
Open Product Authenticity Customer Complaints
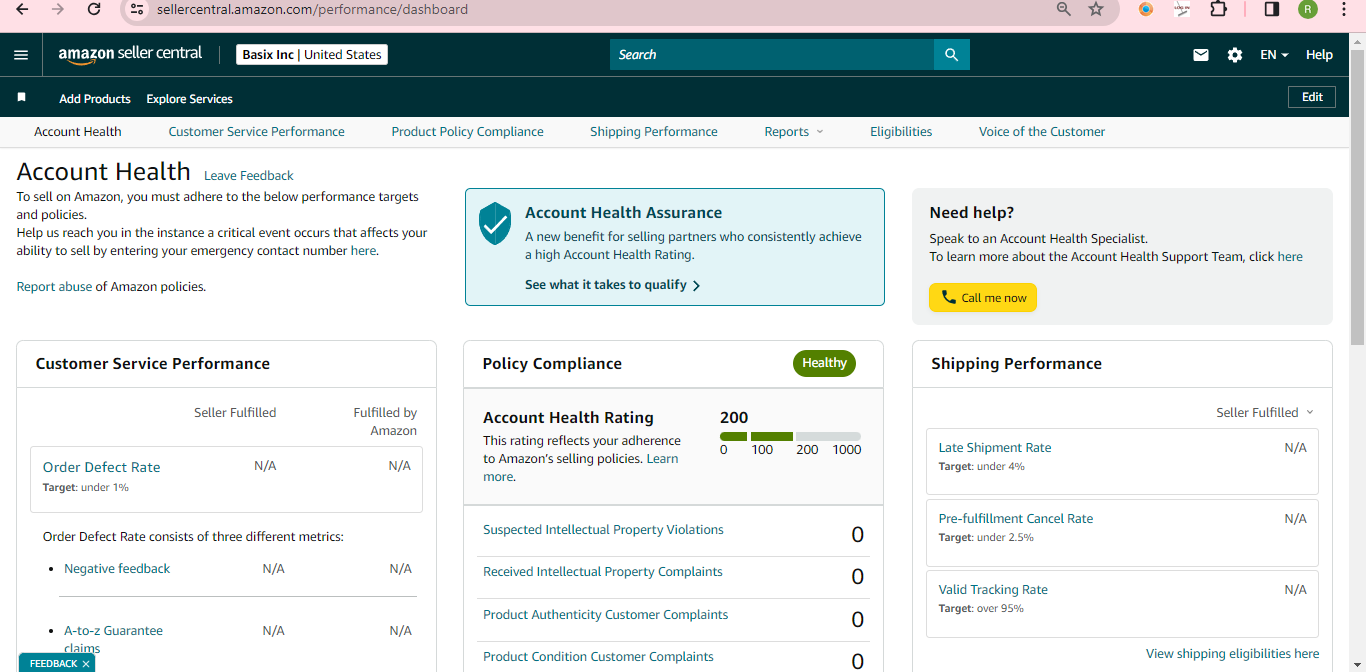(x=606, y=615)
